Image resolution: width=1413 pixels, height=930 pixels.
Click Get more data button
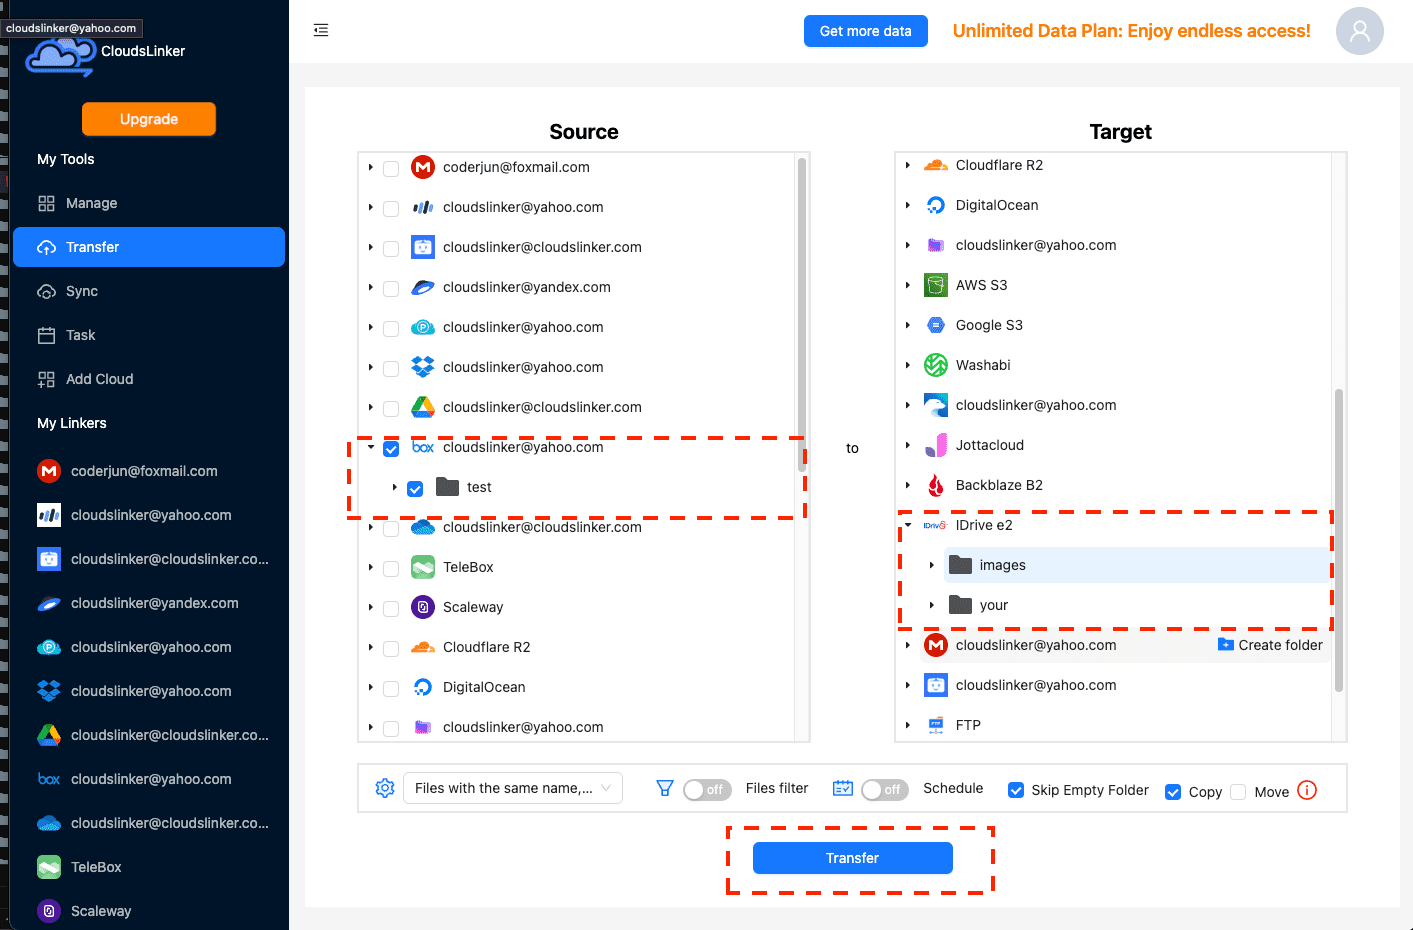tap(866, 31)
